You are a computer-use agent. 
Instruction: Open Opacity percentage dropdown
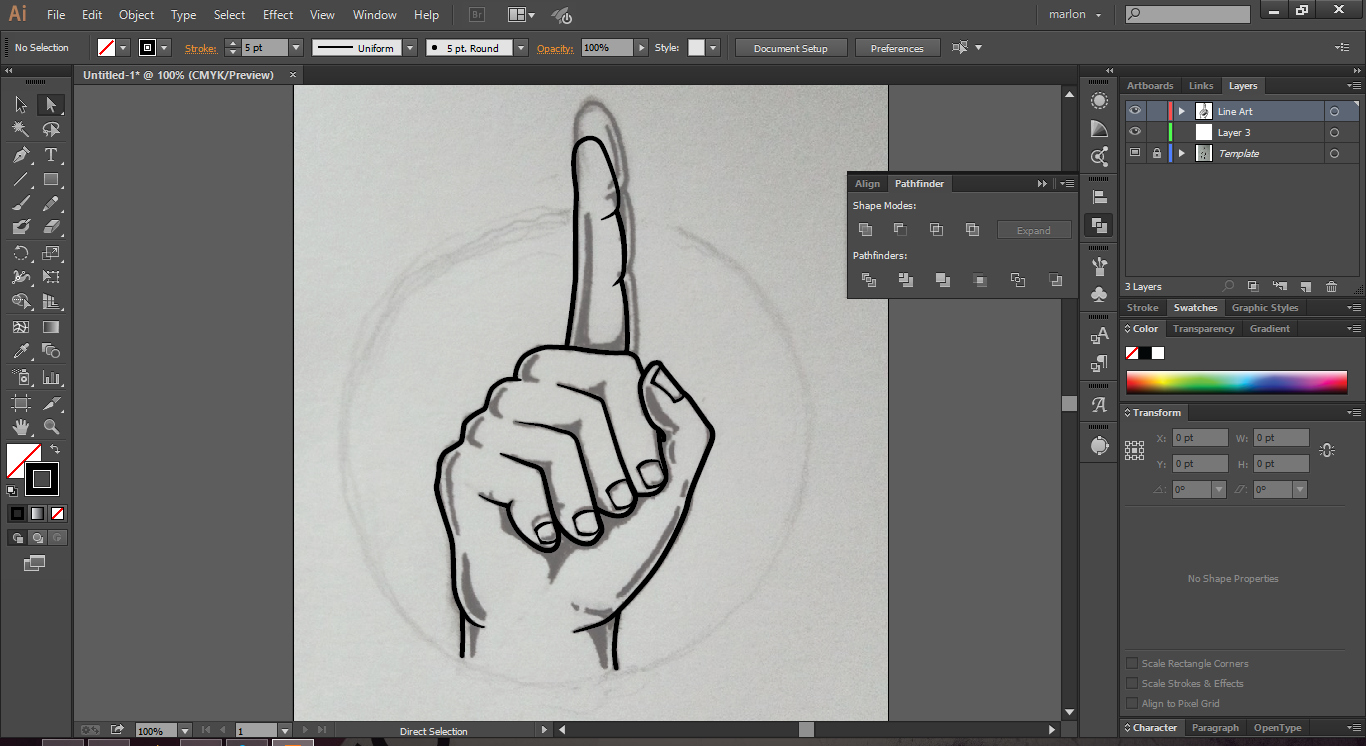coord(641,48)
